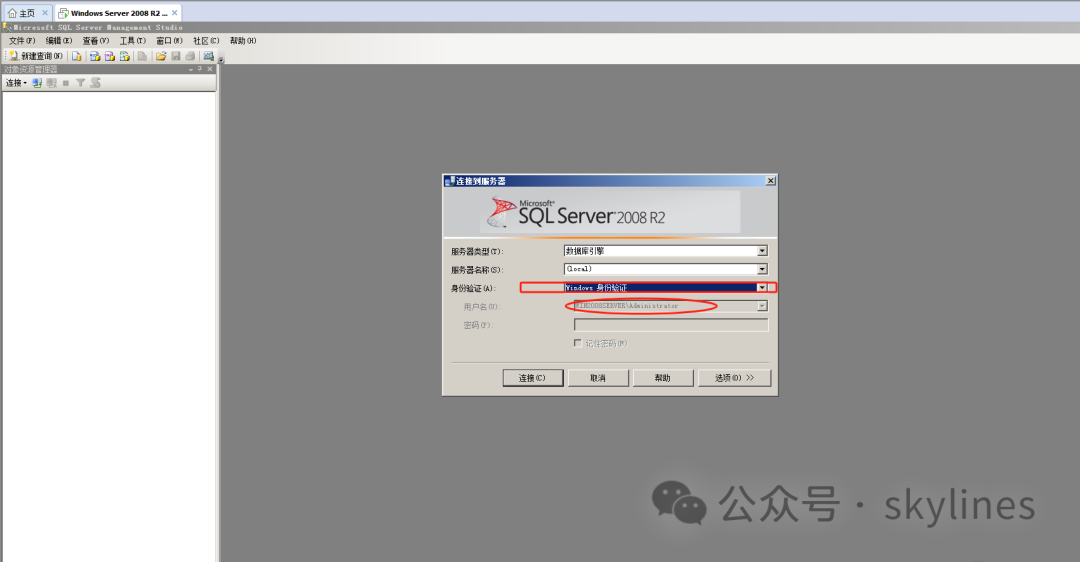Click the Stop square icon in Object Explorer
Image resolution: width=1080 pixels, height=562 pixels.
(x=66, y=83)
